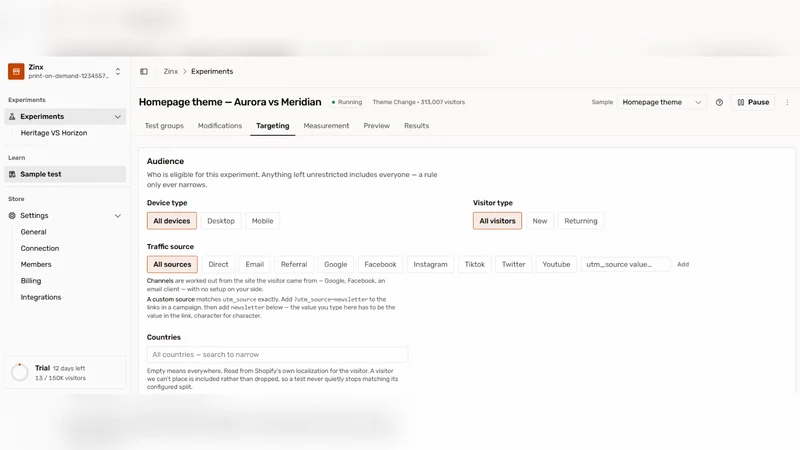Select Google traffic source
Image resolution: width=800 pixels, height=450 pixels.
336,264
